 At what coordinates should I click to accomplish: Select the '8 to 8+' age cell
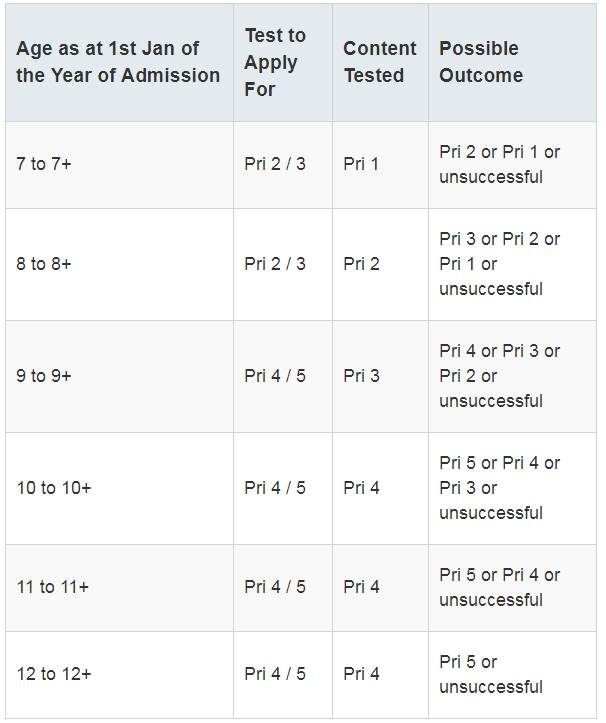tap(44, 264)
